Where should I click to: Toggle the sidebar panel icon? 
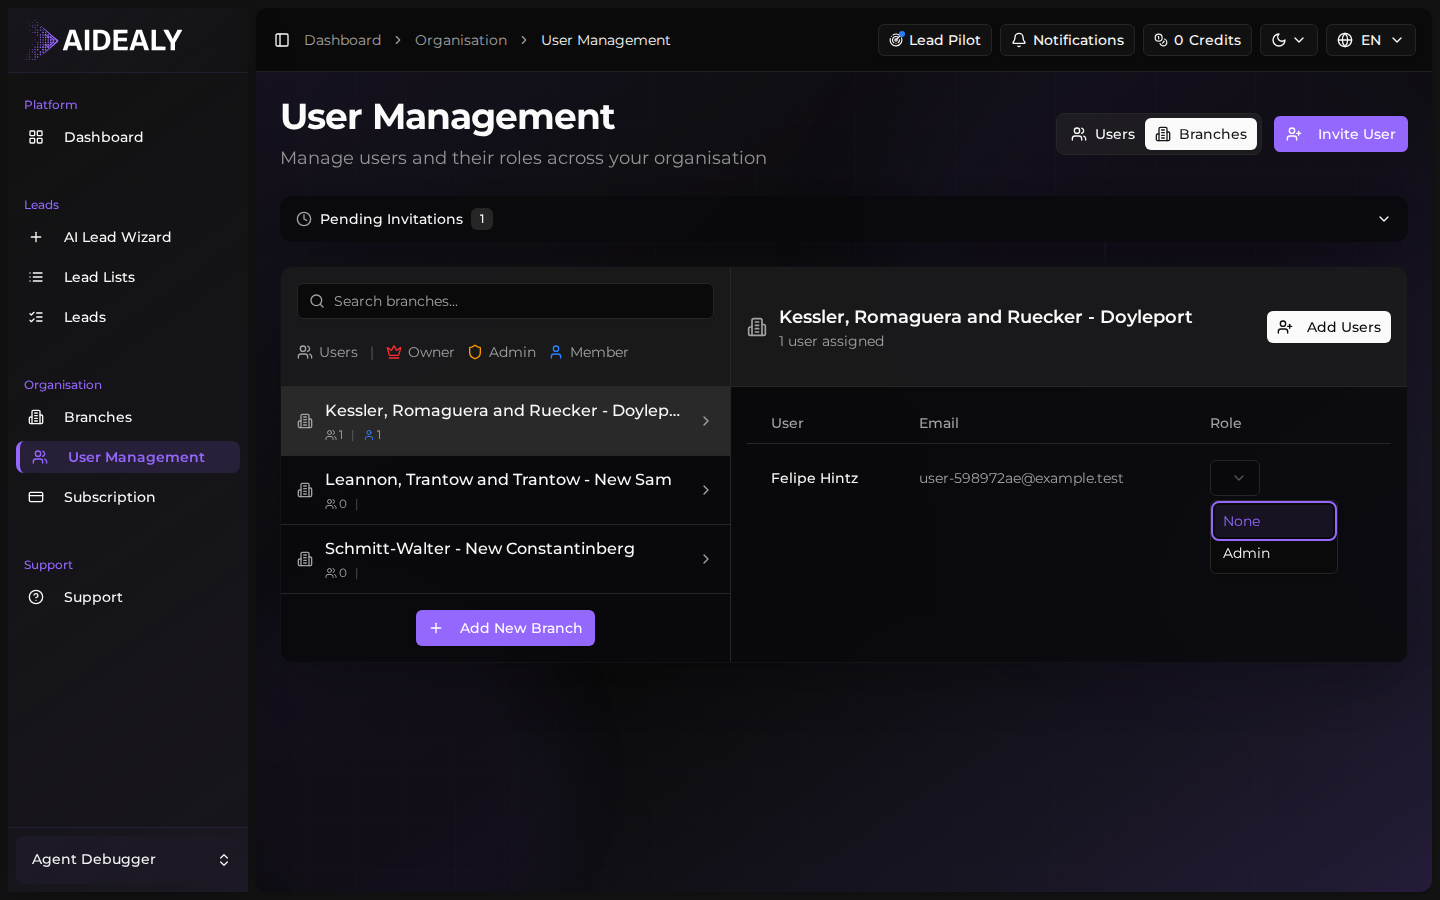[x=282, y=40]
